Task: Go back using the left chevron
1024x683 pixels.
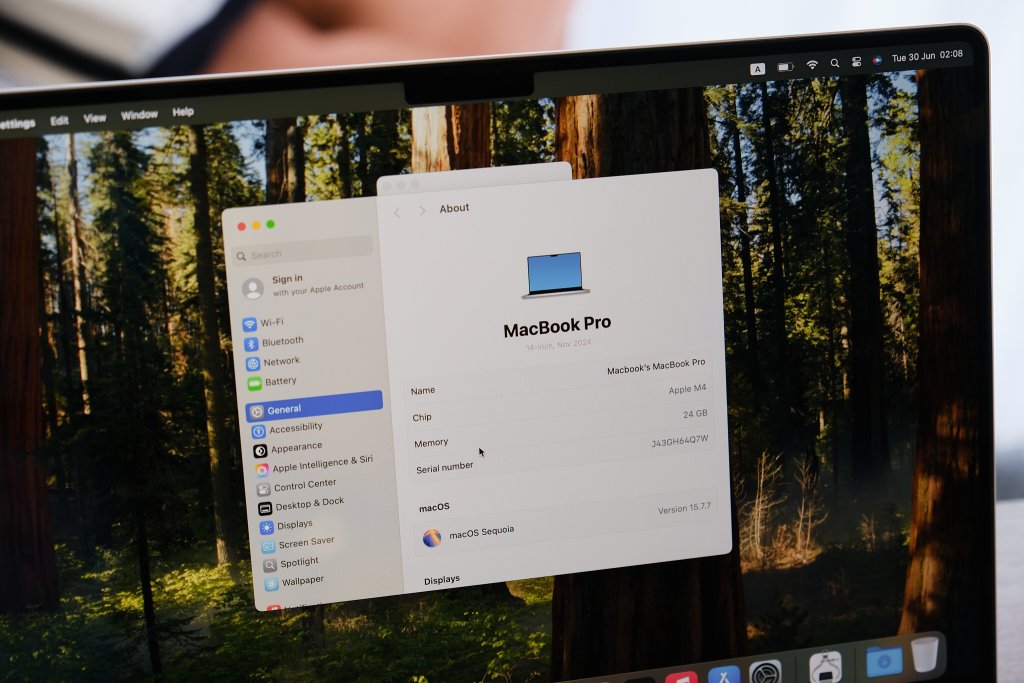Action: coord(397,212)
